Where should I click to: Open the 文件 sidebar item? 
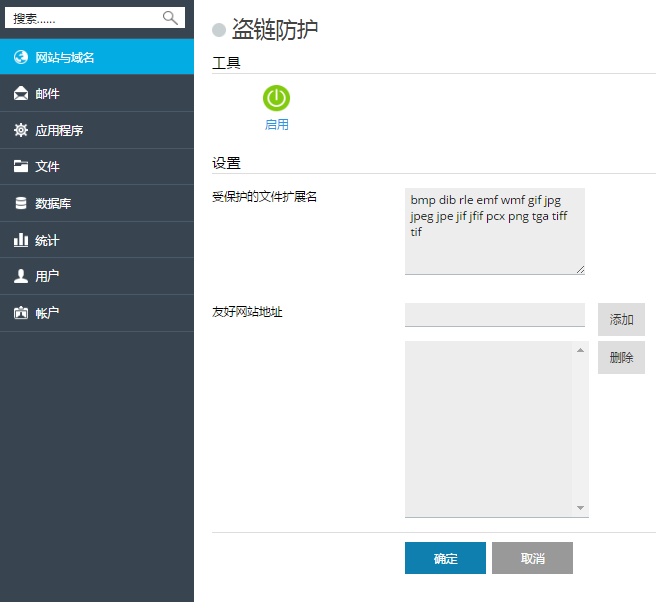[x=97, y=167]
